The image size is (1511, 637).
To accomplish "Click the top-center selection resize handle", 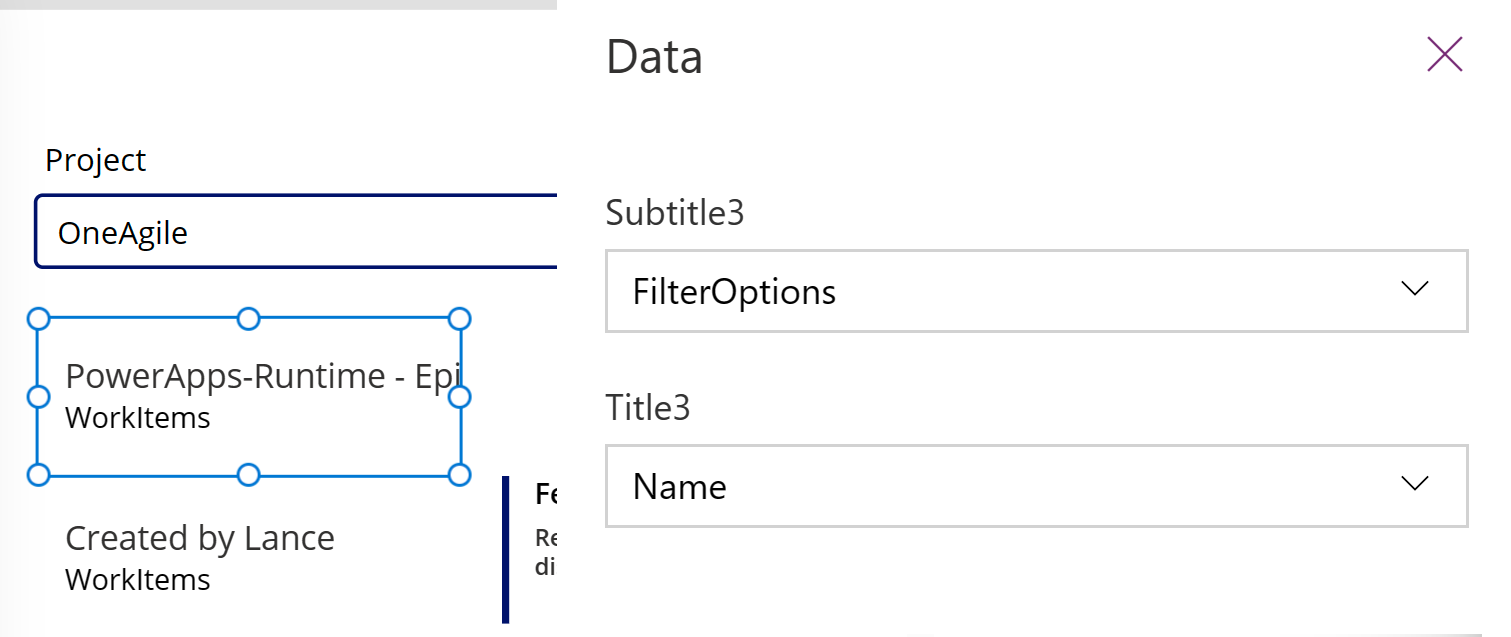I will pyautogui.click(x=249, y=319).
